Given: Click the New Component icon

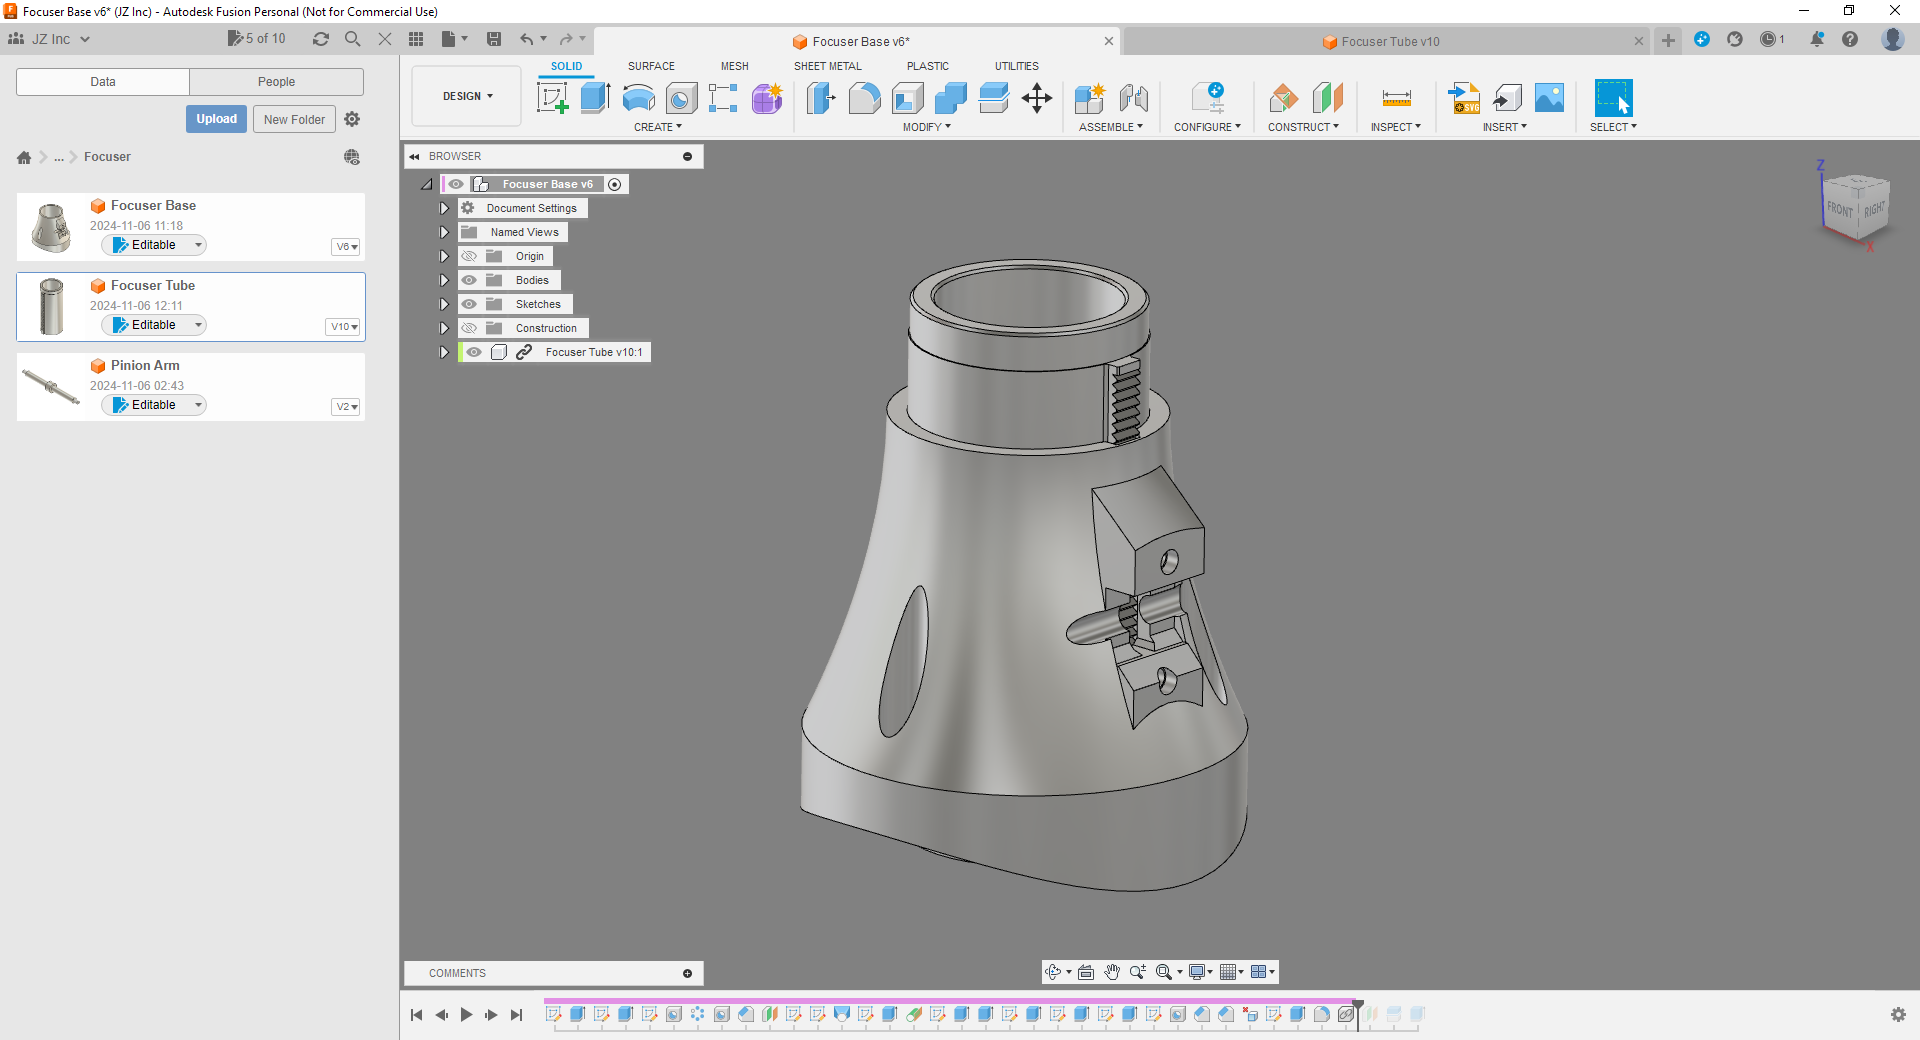Looking at the screenshot, I should point(1090,98).
